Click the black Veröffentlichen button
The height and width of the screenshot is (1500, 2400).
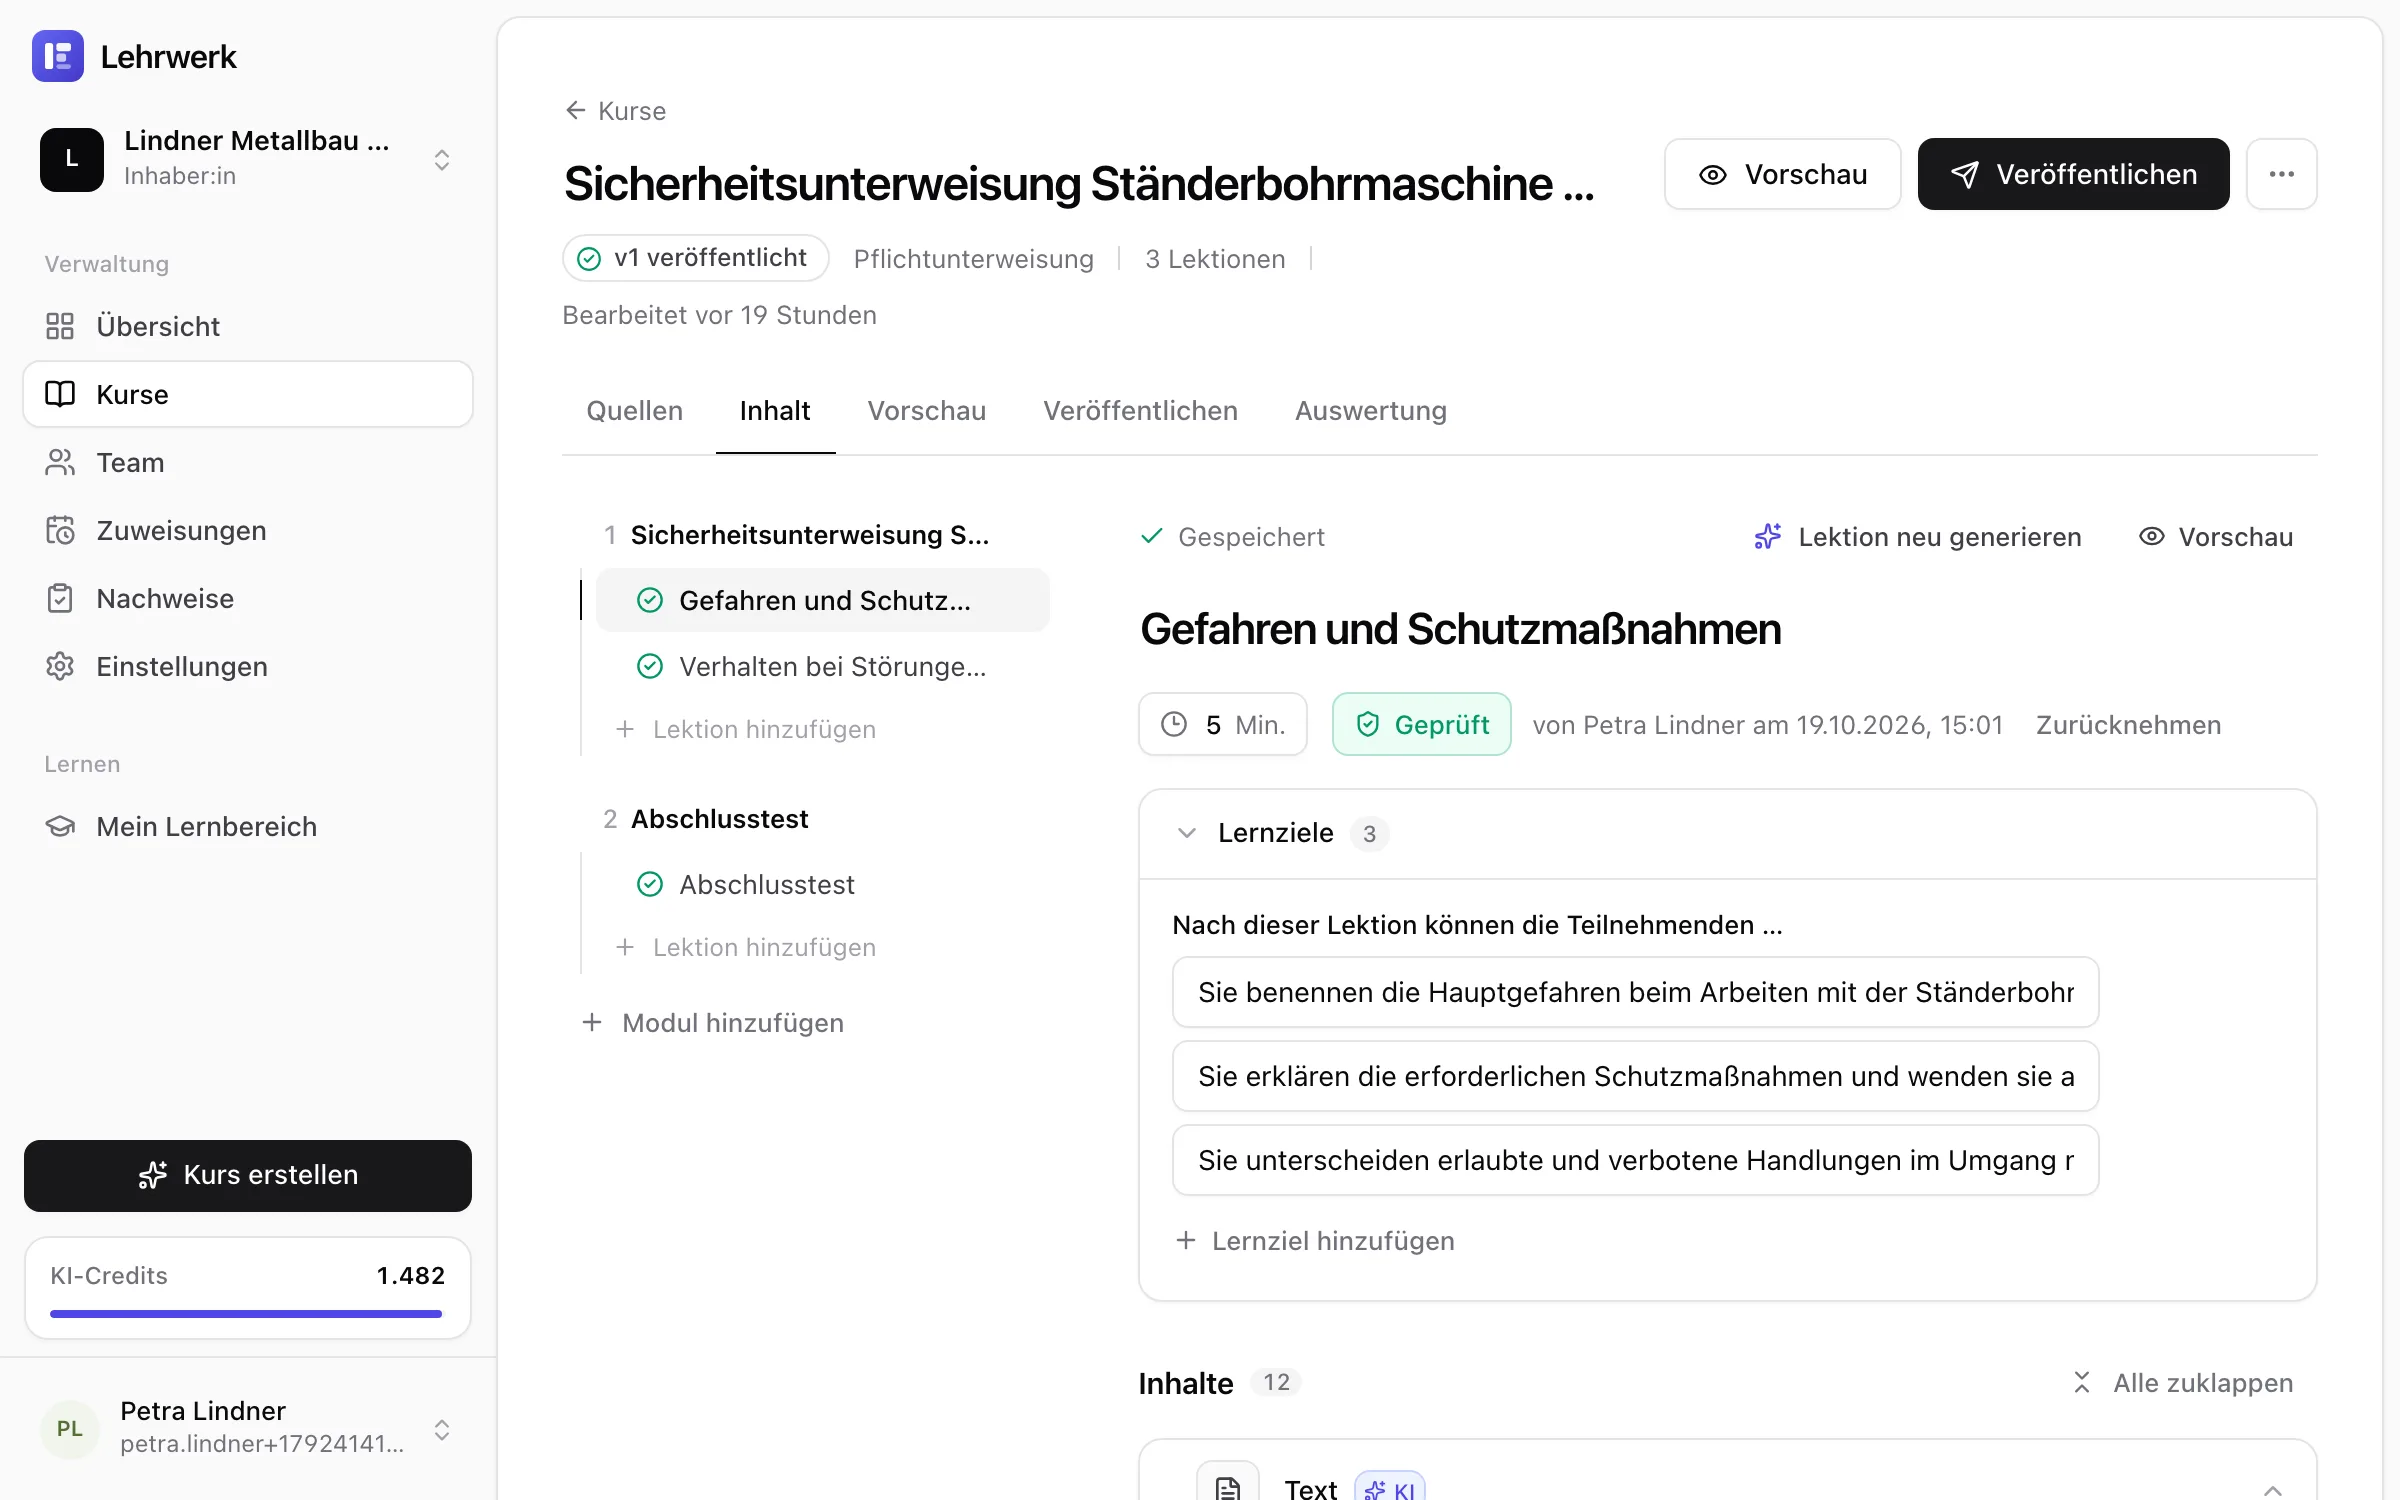2073,174
